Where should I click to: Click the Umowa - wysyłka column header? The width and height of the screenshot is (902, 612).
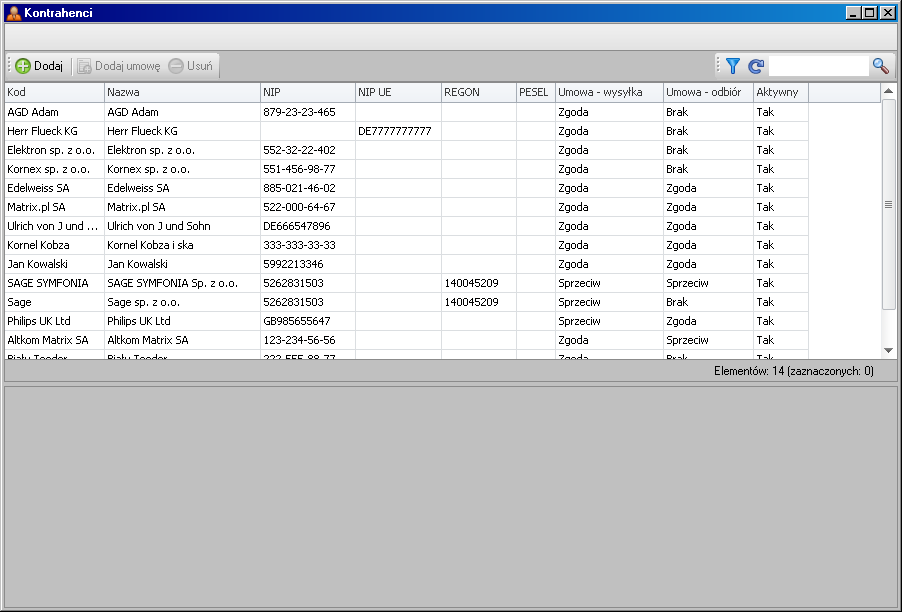pyautogui.click(x=608, y=92)
